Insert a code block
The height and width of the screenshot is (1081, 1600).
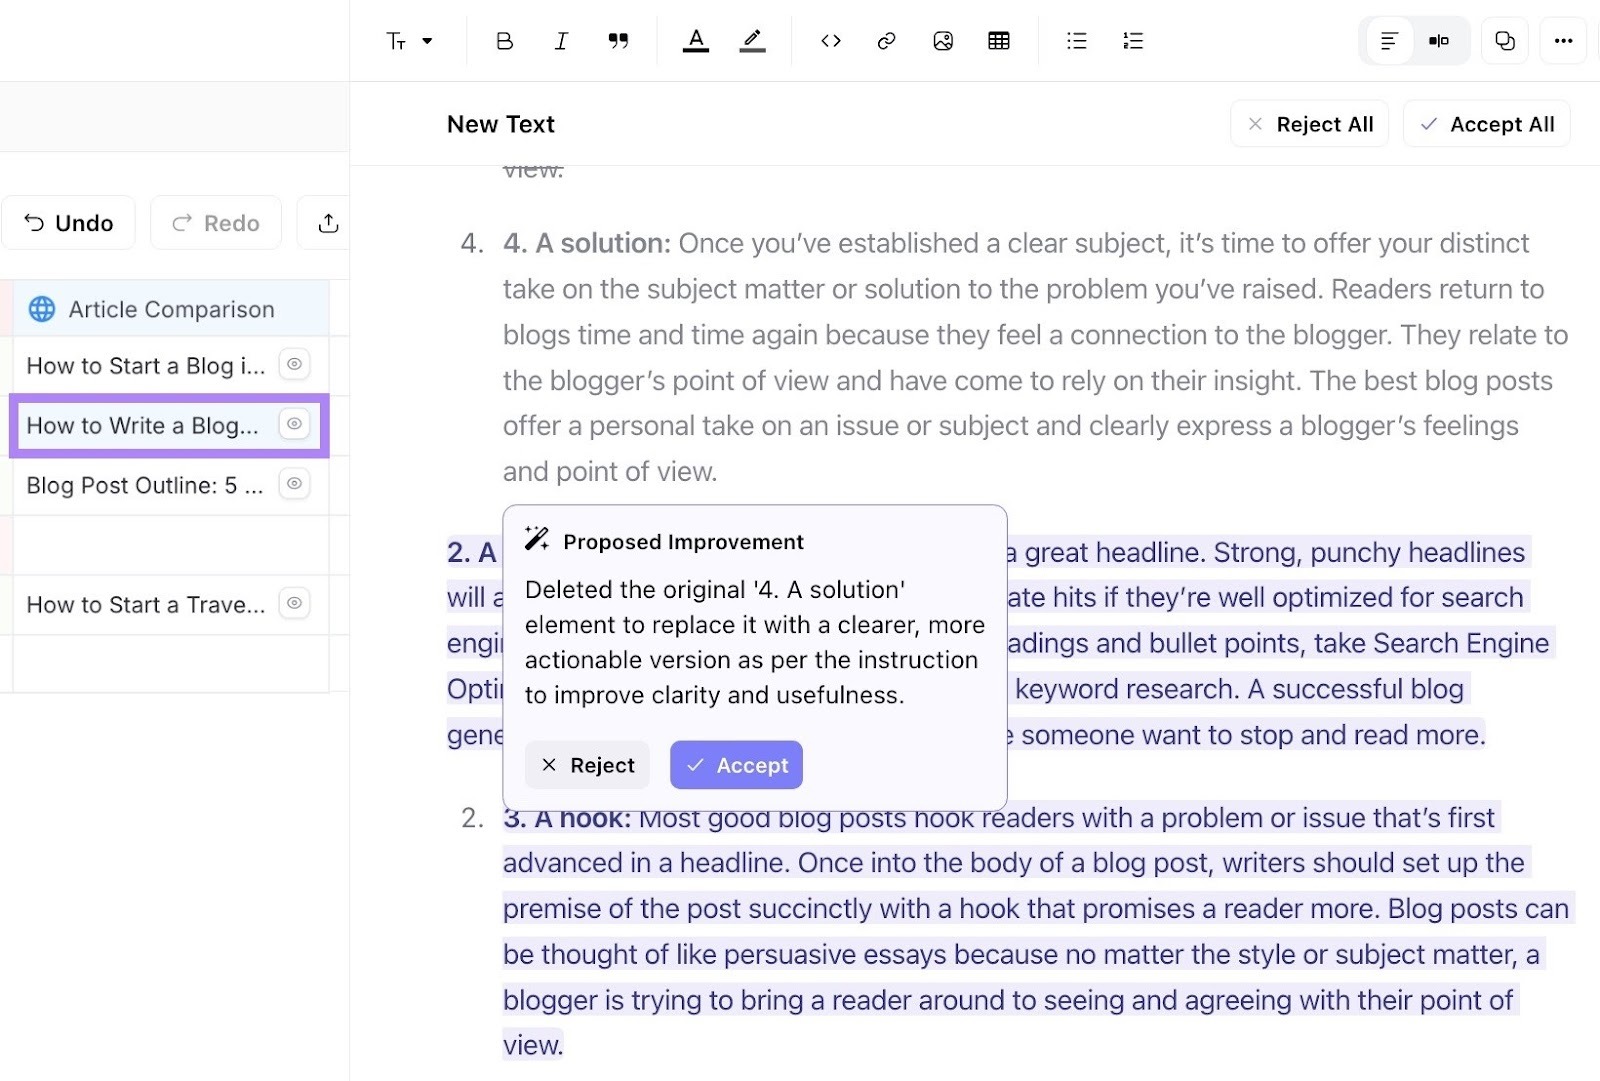[x=830, y=40]
